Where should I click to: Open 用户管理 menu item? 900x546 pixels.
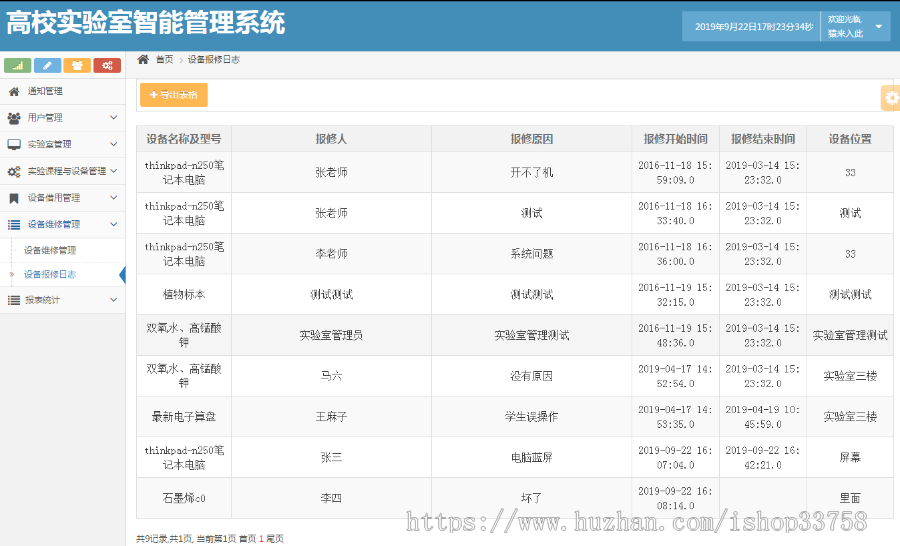tap(63, 118)
